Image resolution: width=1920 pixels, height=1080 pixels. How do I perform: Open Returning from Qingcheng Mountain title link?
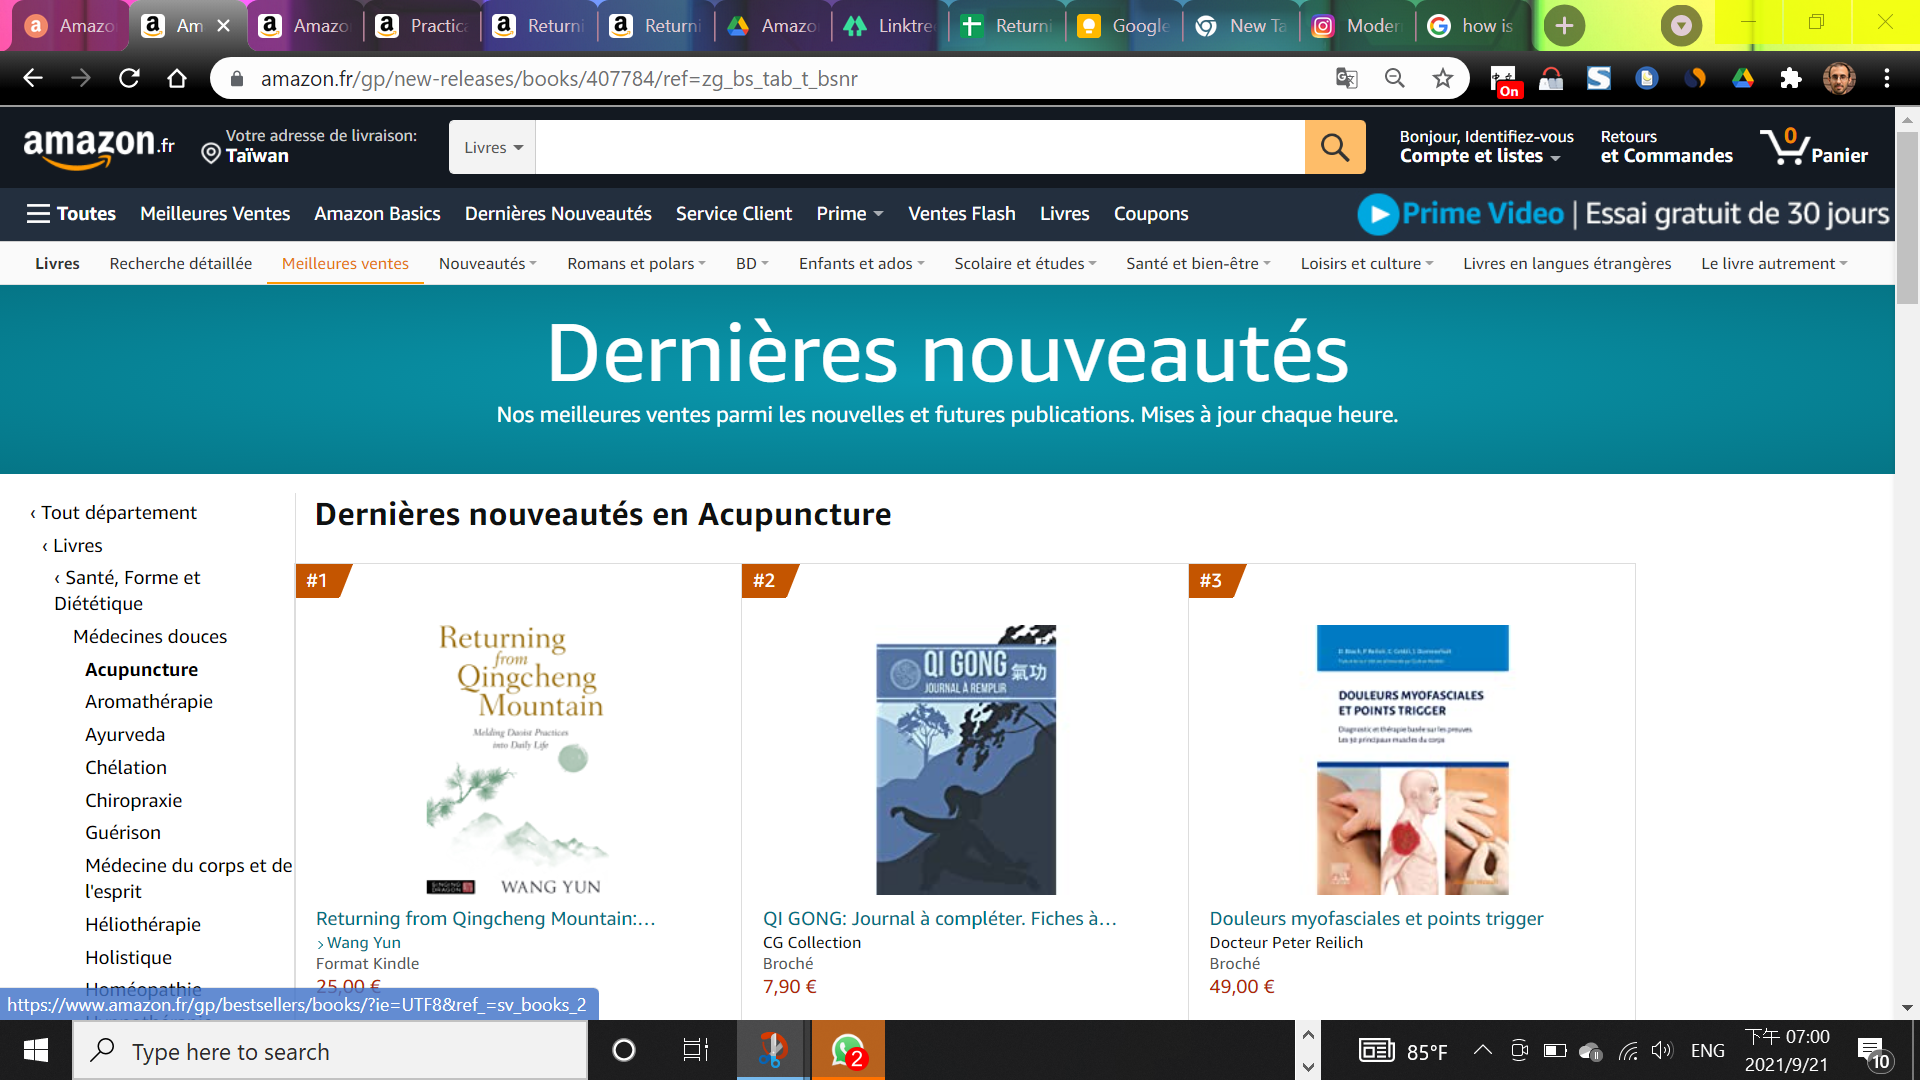[486, 918]
